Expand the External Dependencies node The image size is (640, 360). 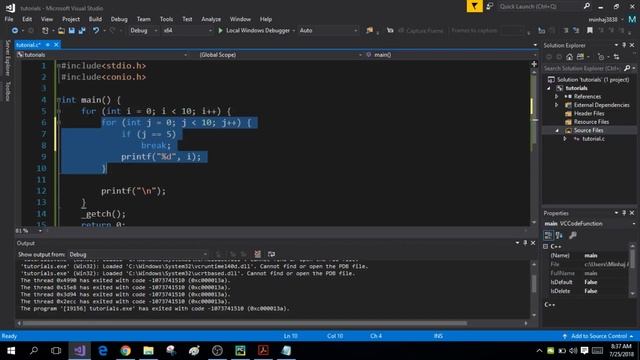point(556,105)
